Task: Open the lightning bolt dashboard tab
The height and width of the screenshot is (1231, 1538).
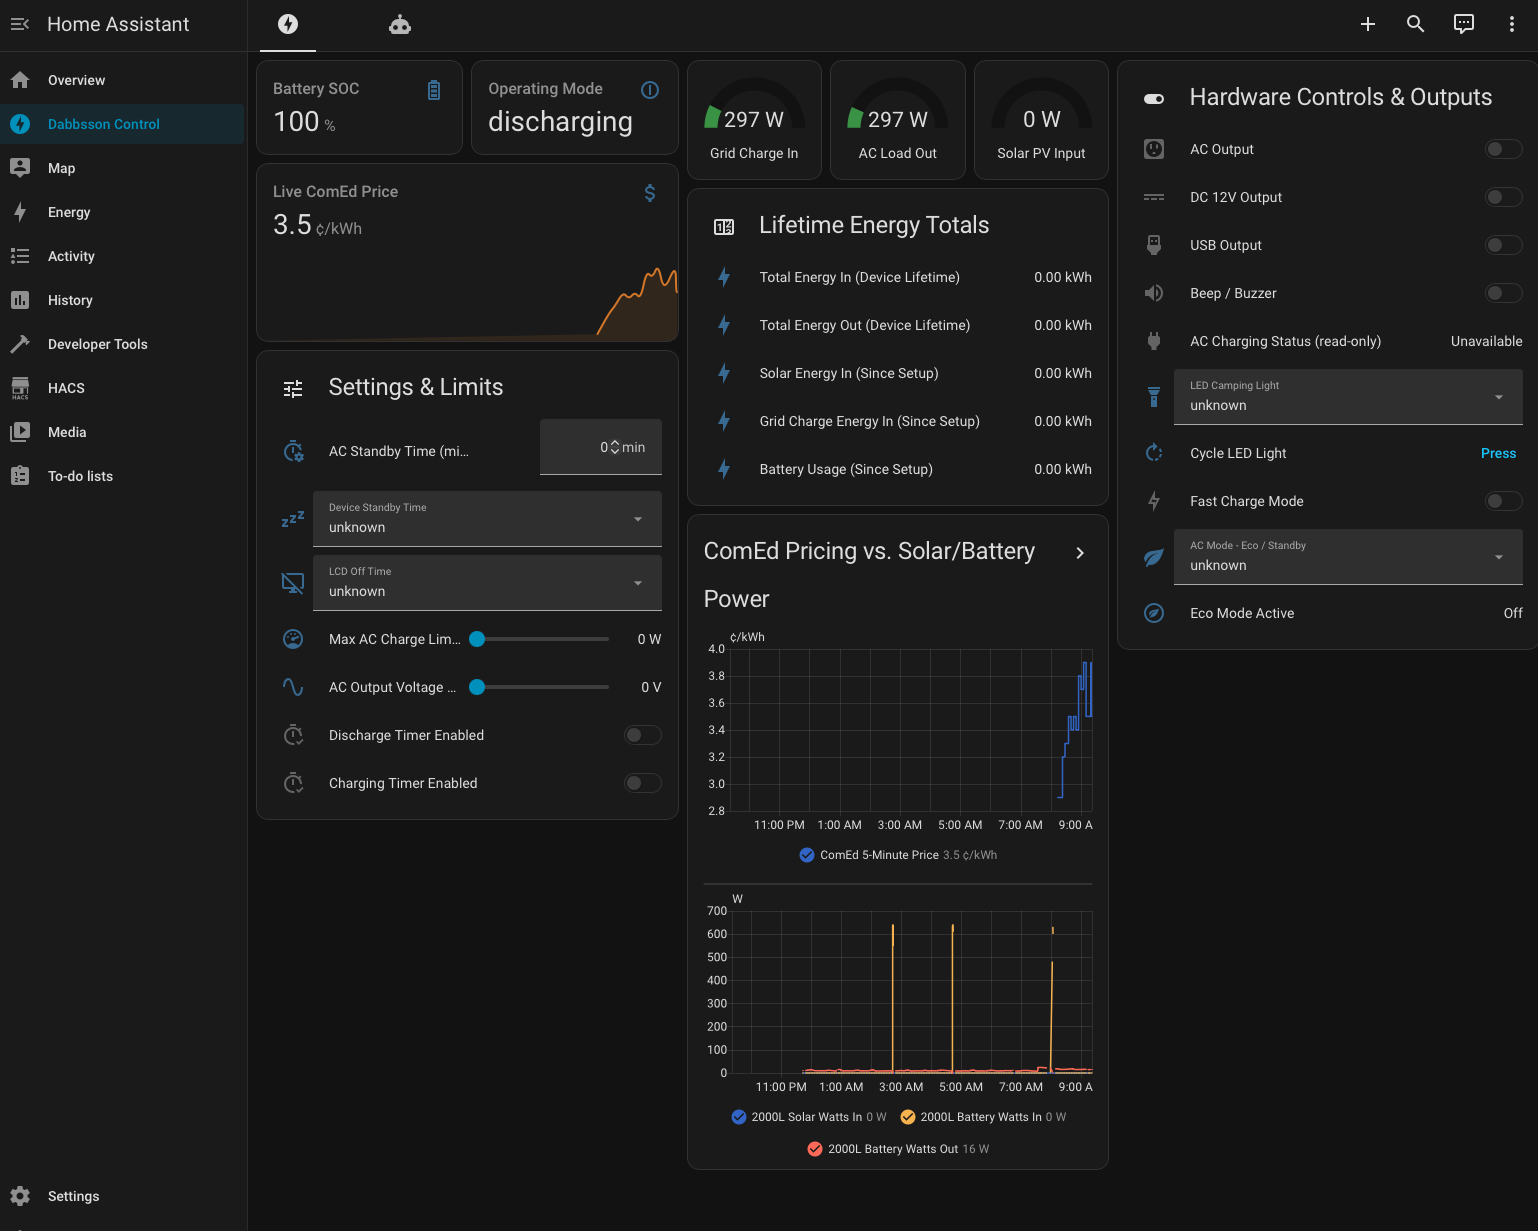Action: (288, 24)
